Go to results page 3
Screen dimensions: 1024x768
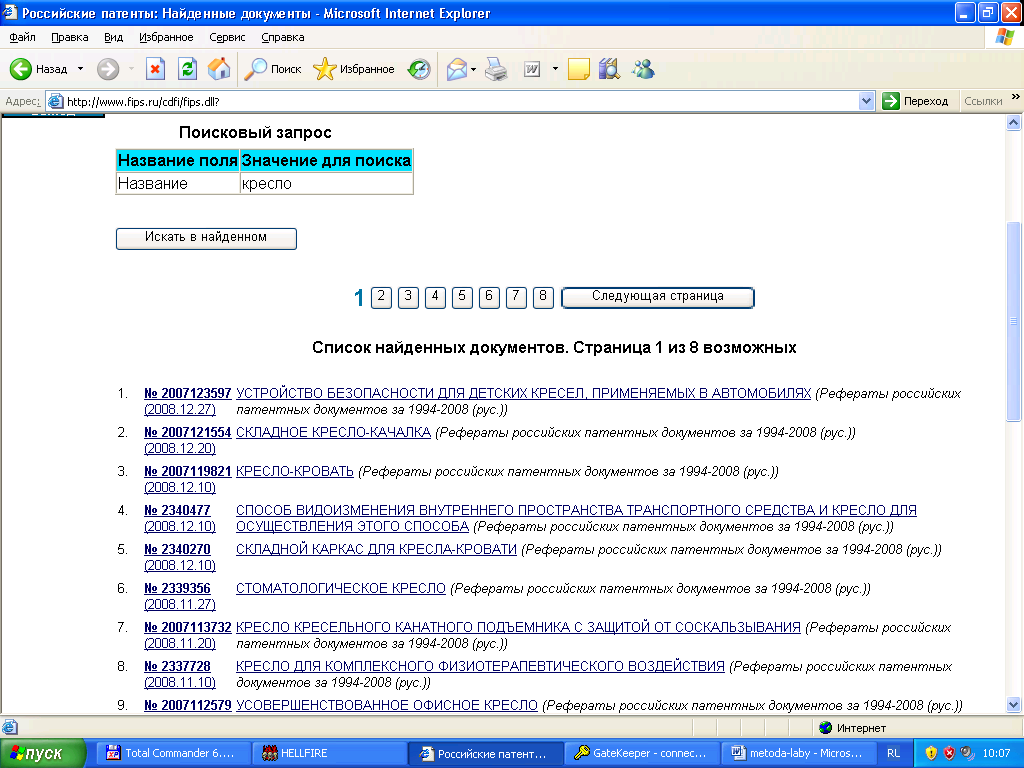click(x=408, y=297)
